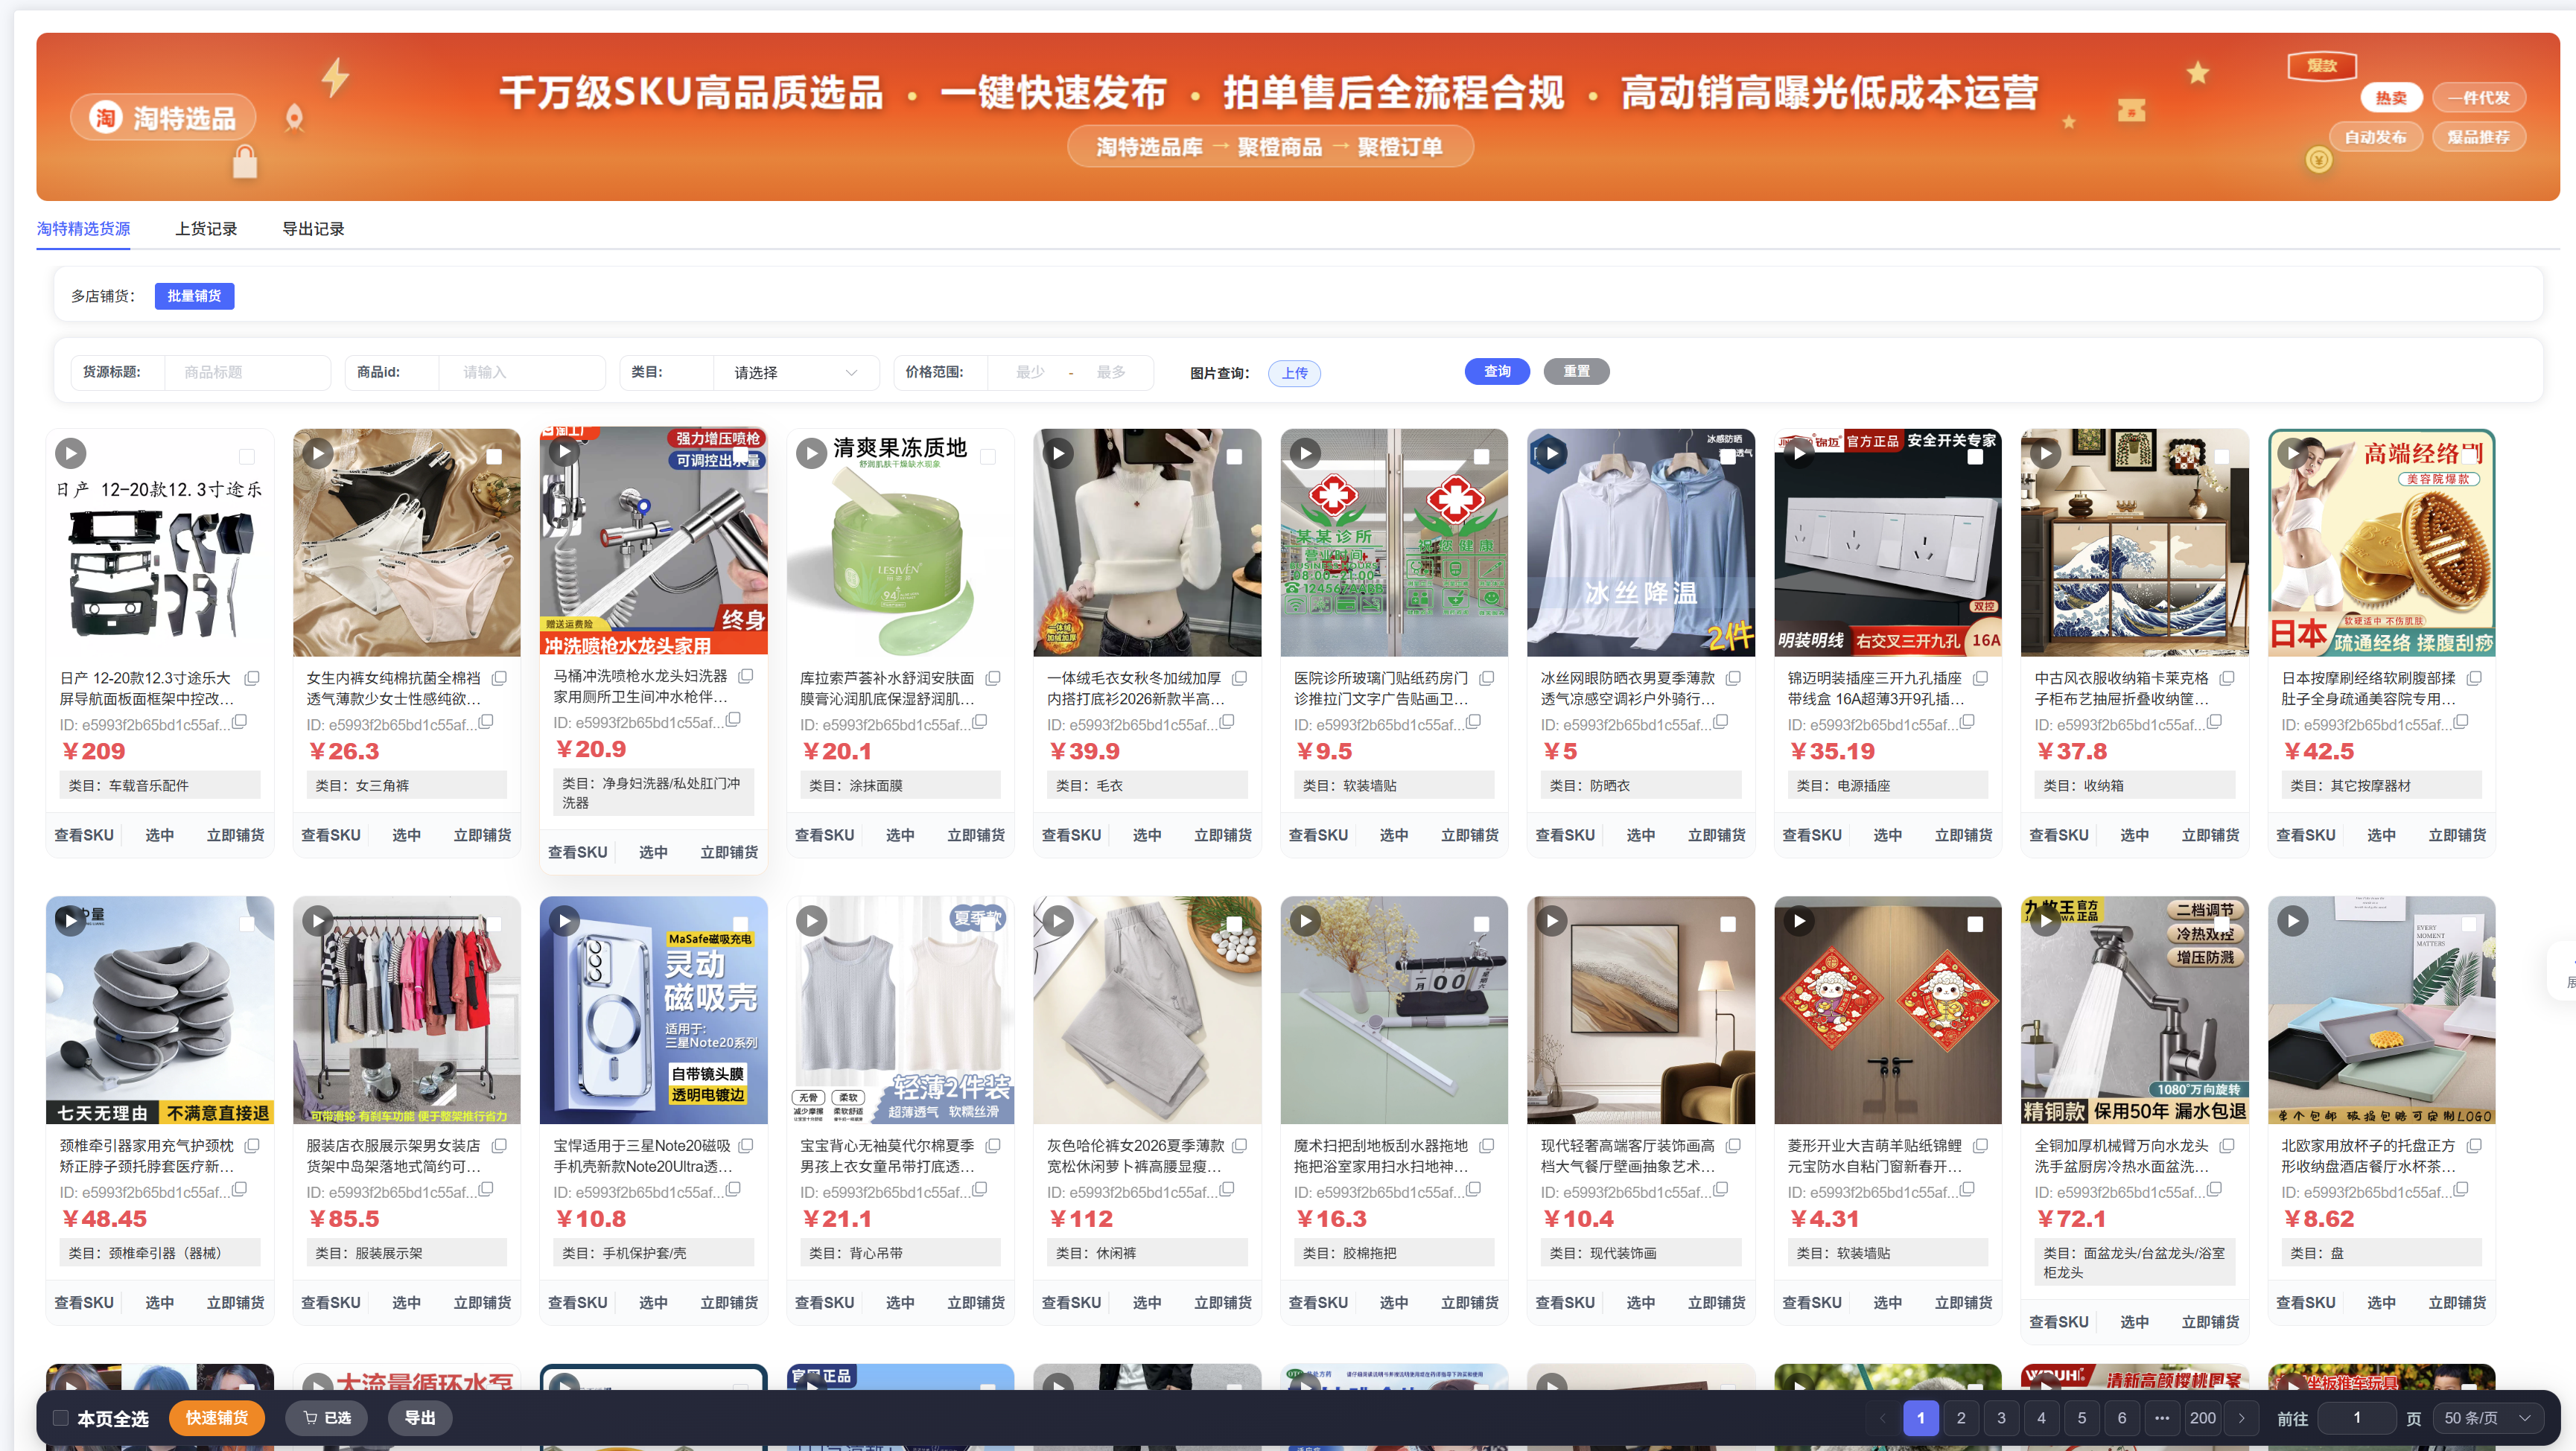Select 淘特精选货源 tab
This screenshot has height=1451, width=2576.
coord(83,229)
